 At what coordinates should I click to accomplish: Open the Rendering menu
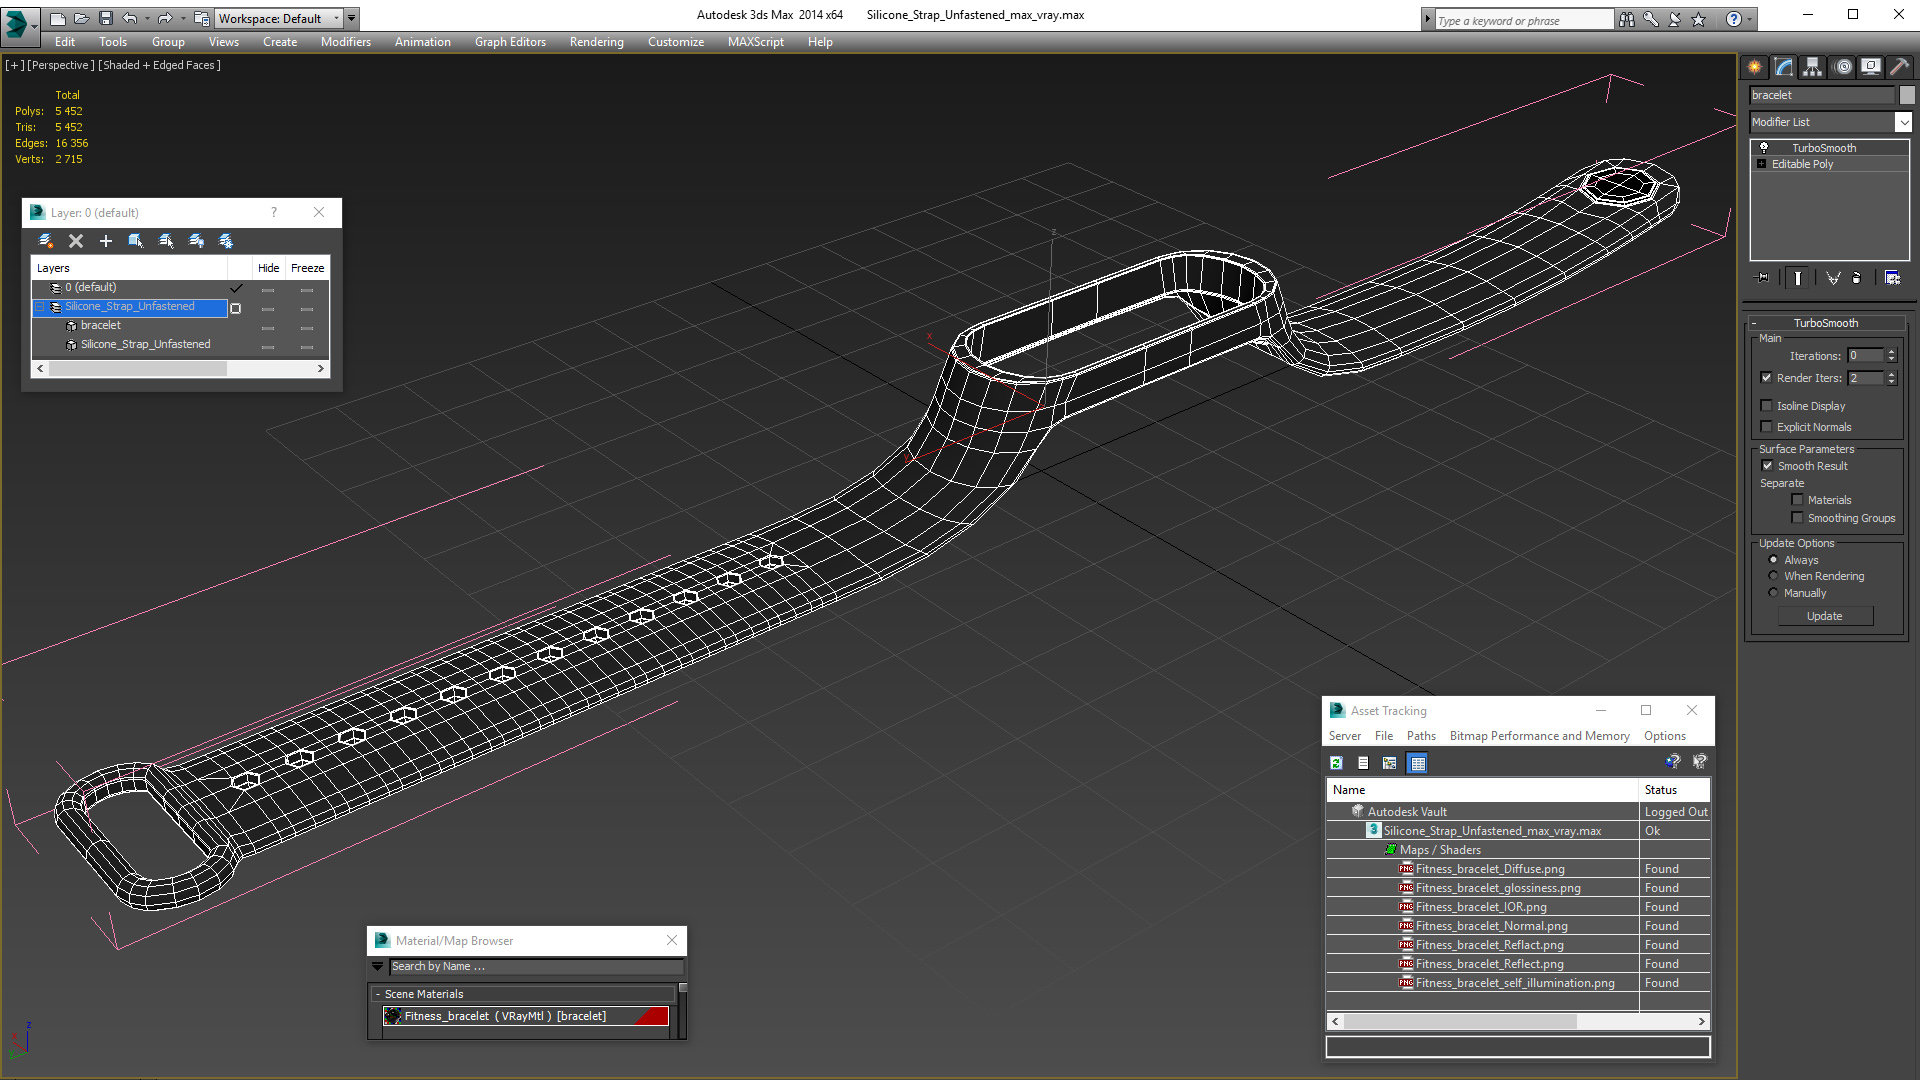(596, 42)
